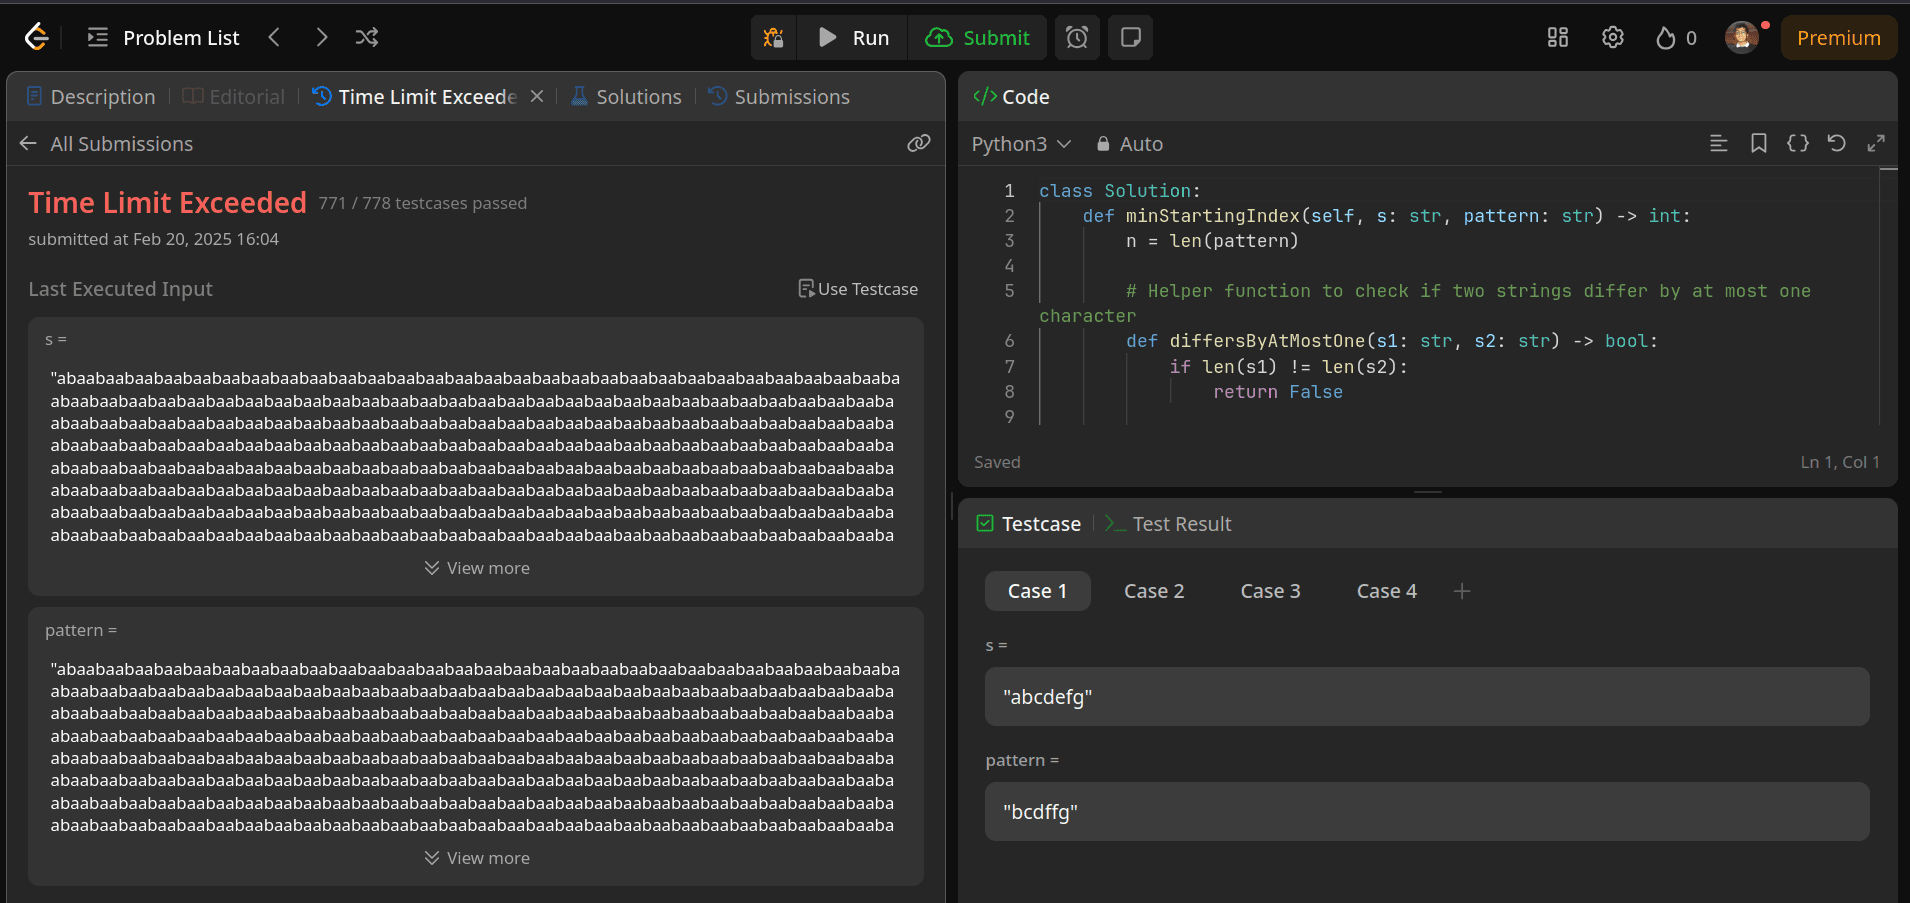Click code line 1 class Solution

(1119, 191)
